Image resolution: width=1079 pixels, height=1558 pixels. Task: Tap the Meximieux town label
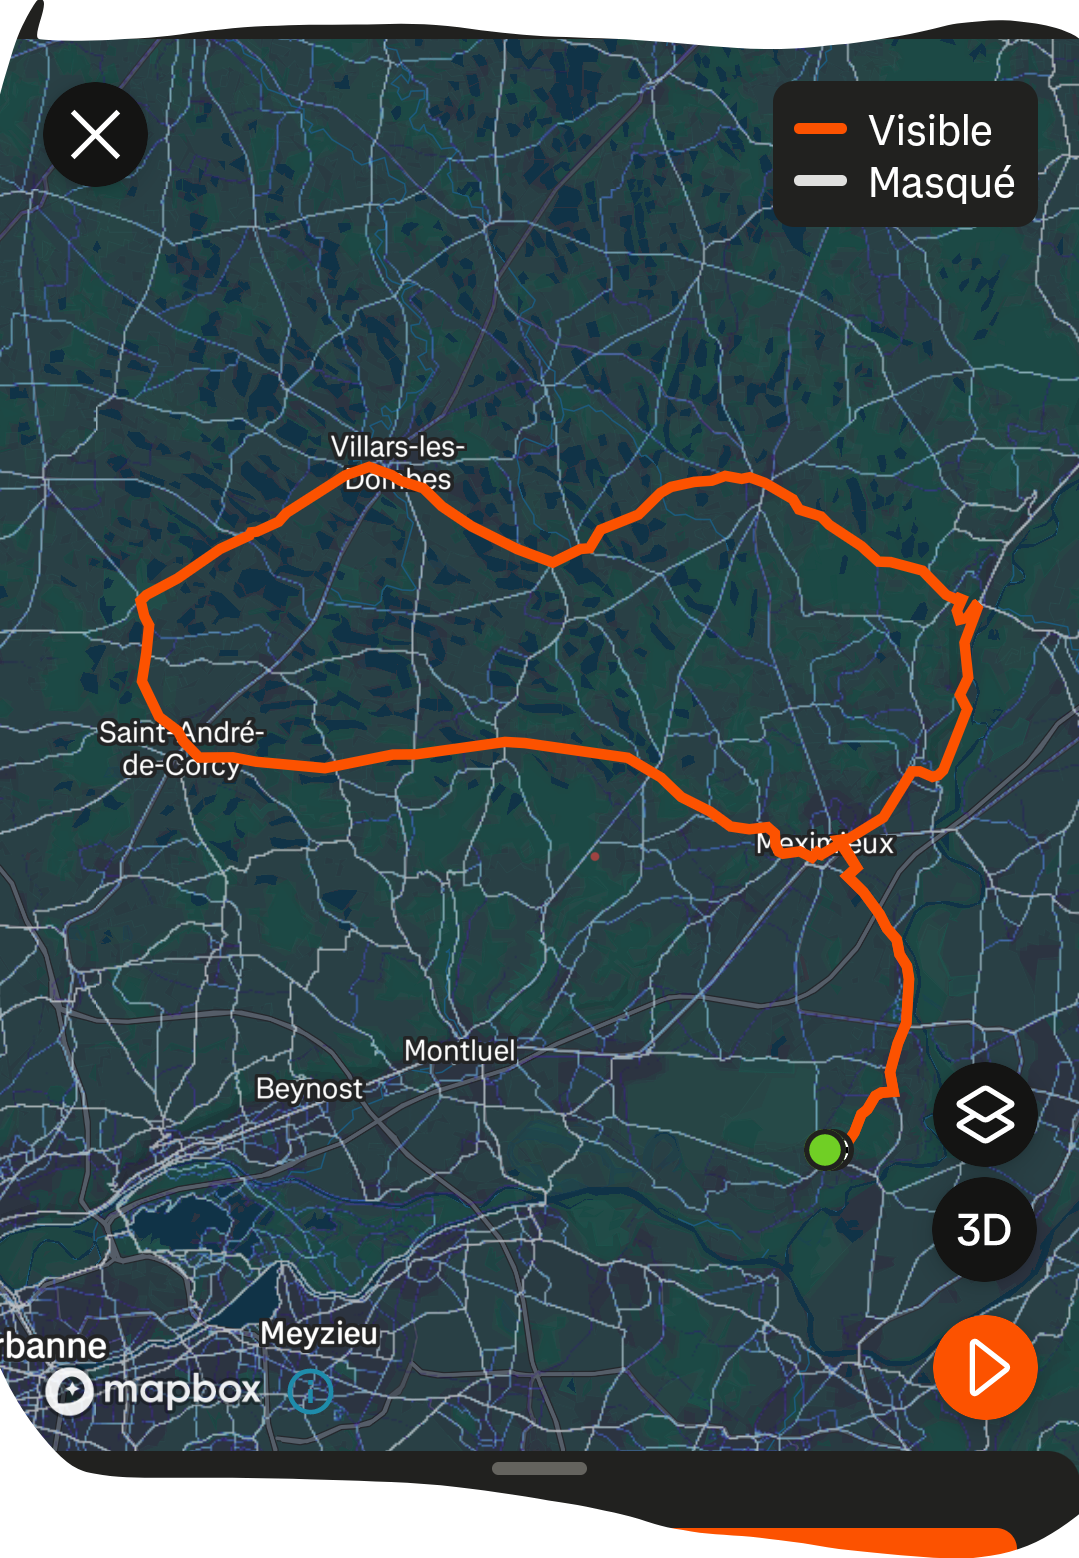pos(825,843)
